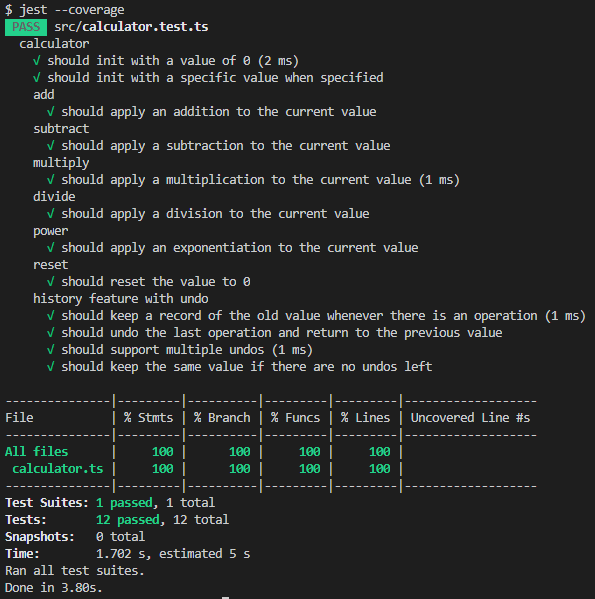595x599 pixels.
Task: Click the checkmark beside 'should apply a division'
Action: click(x=50, y=214)
